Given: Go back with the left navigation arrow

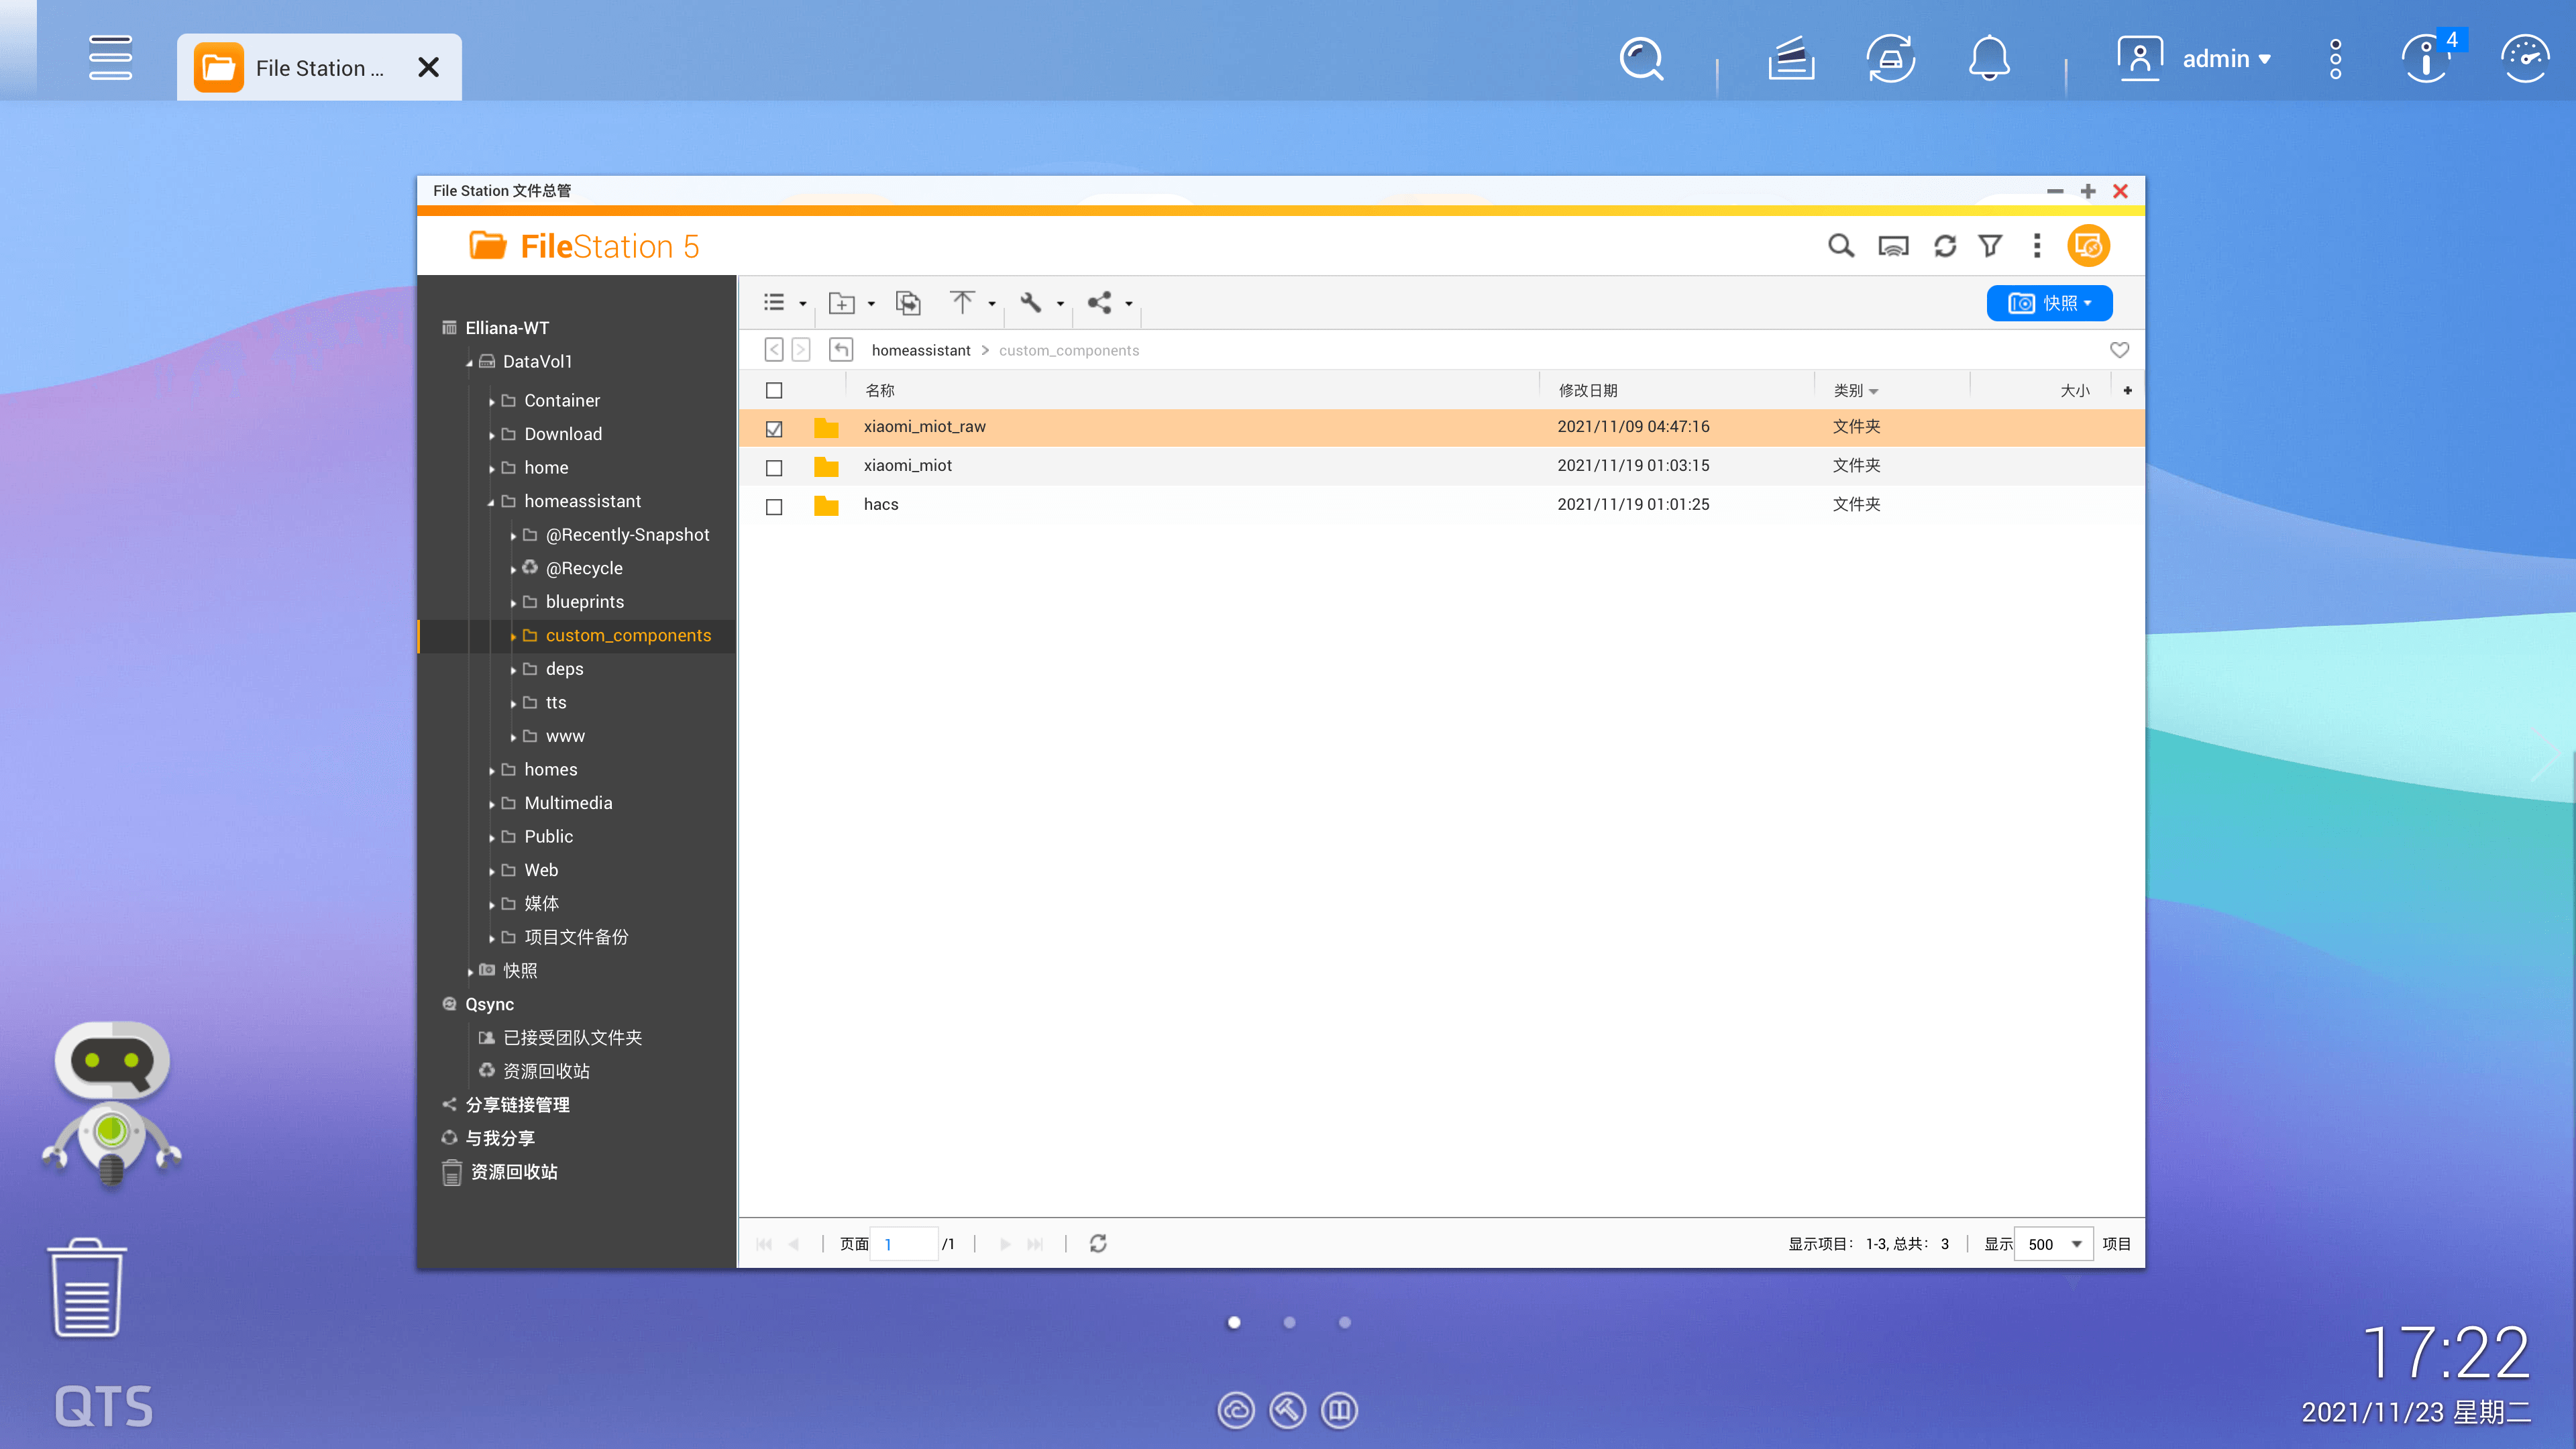Looking at the screenshot, I should point(774,350).
